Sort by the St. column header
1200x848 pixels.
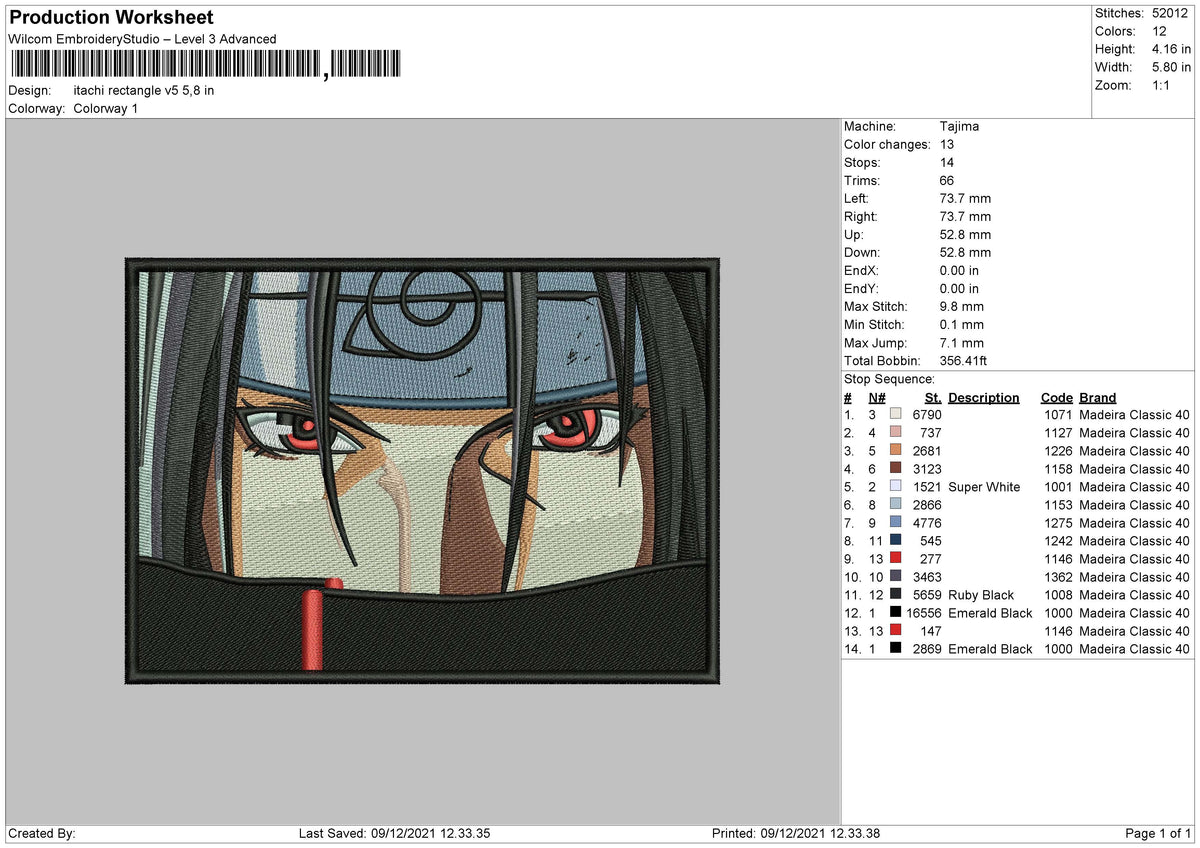point(931,397)
